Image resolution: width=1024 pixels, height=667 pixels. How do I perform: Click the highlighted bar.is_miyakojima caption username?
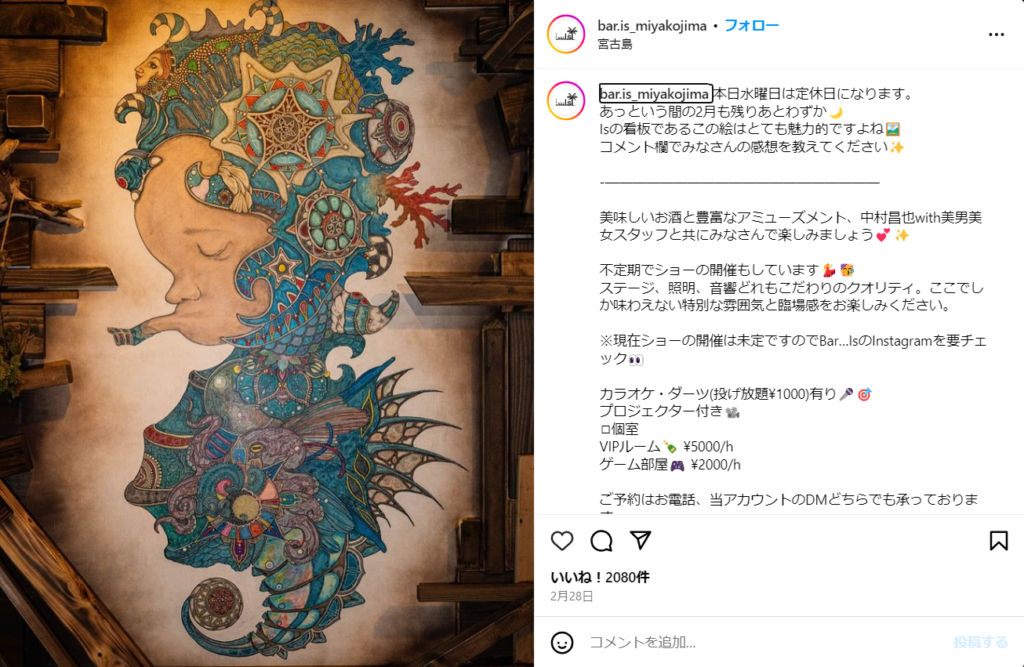point(654,93)
